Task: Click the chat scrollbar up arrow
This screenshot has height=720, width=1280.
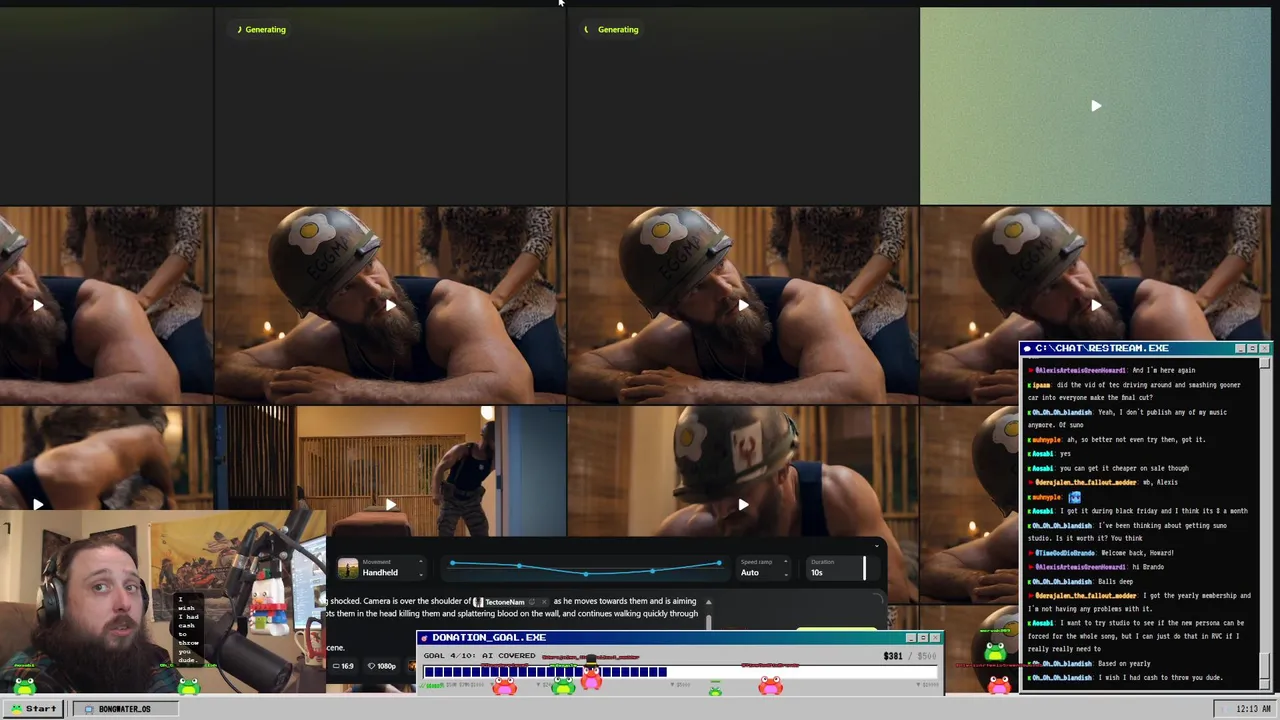Action: tap(1265, 363)
